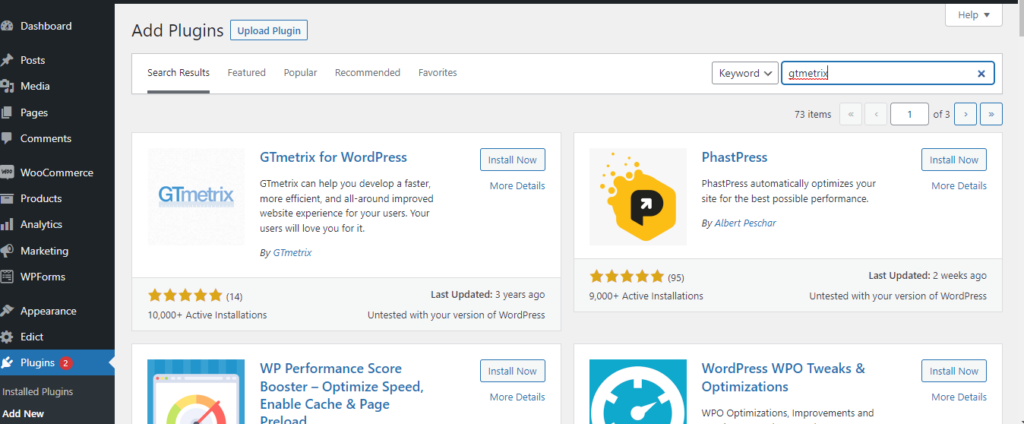Click "9,000+ Active Installations" text

pyautogui.click(x=647, y=296)
